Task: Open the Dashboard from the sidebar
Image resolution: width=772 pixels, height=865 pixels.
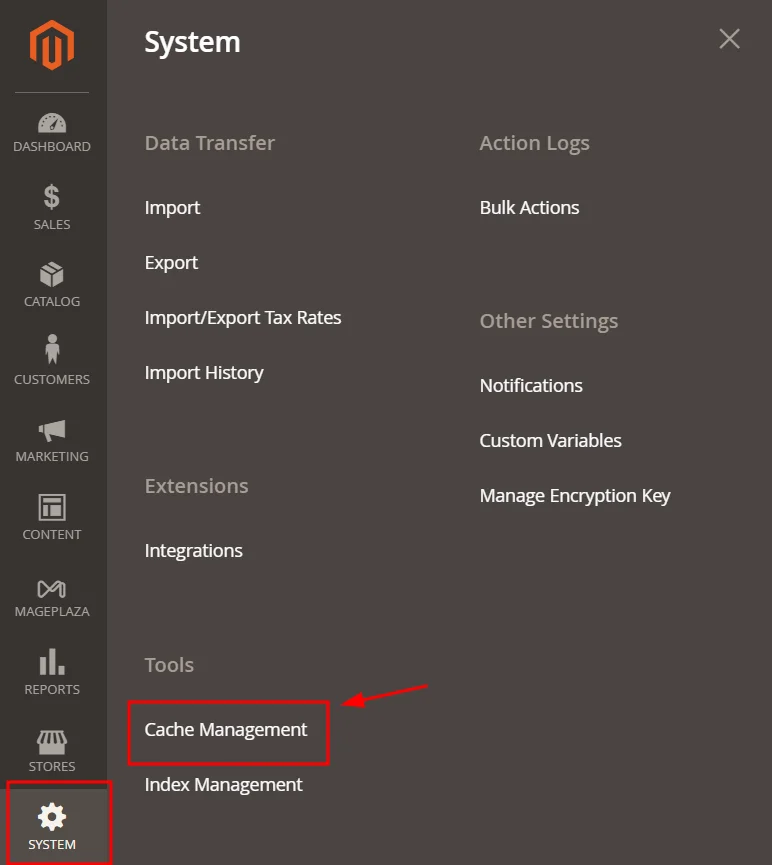Action: click(51, 133)
